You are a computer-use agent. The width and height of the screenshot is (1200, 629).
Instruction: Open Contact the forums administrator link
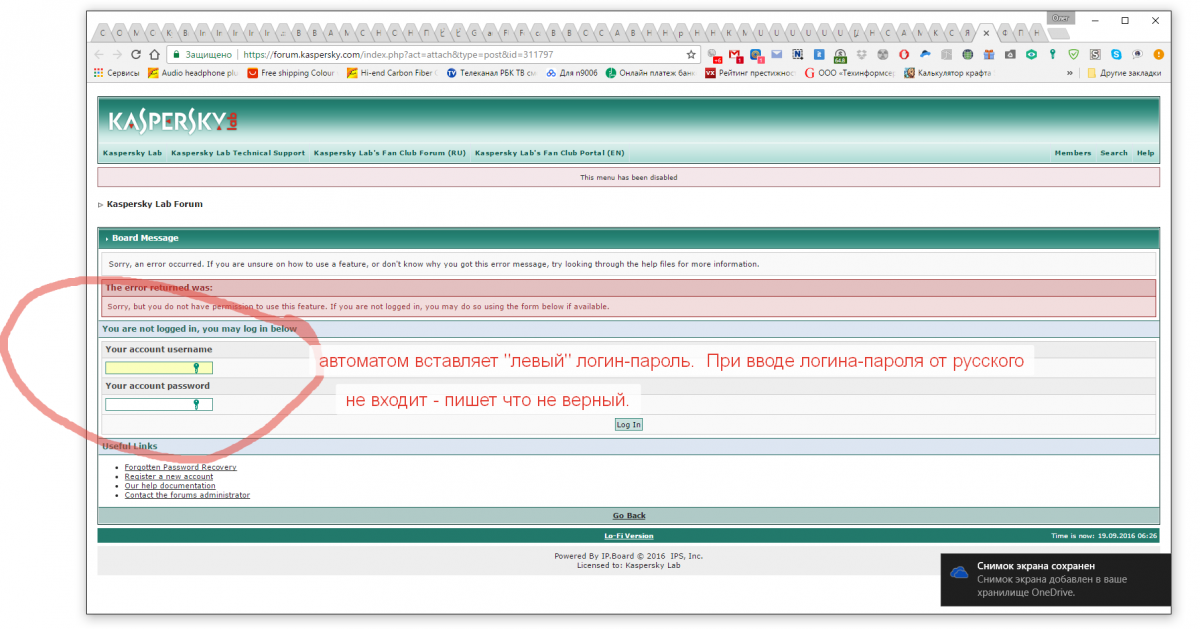point(187,495)
